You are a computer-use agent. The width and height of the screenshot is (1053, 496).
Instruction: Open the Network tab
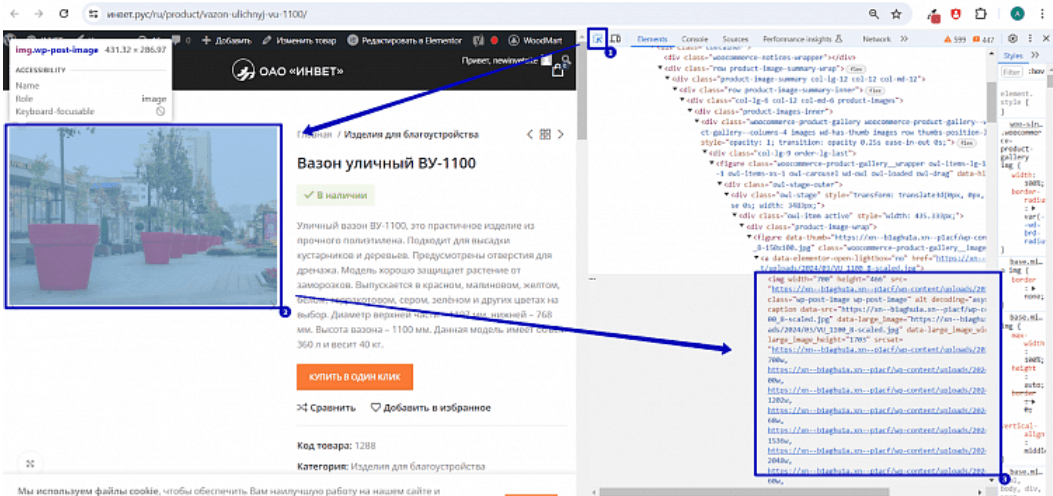pyautogui.click(x=876, y=39)
